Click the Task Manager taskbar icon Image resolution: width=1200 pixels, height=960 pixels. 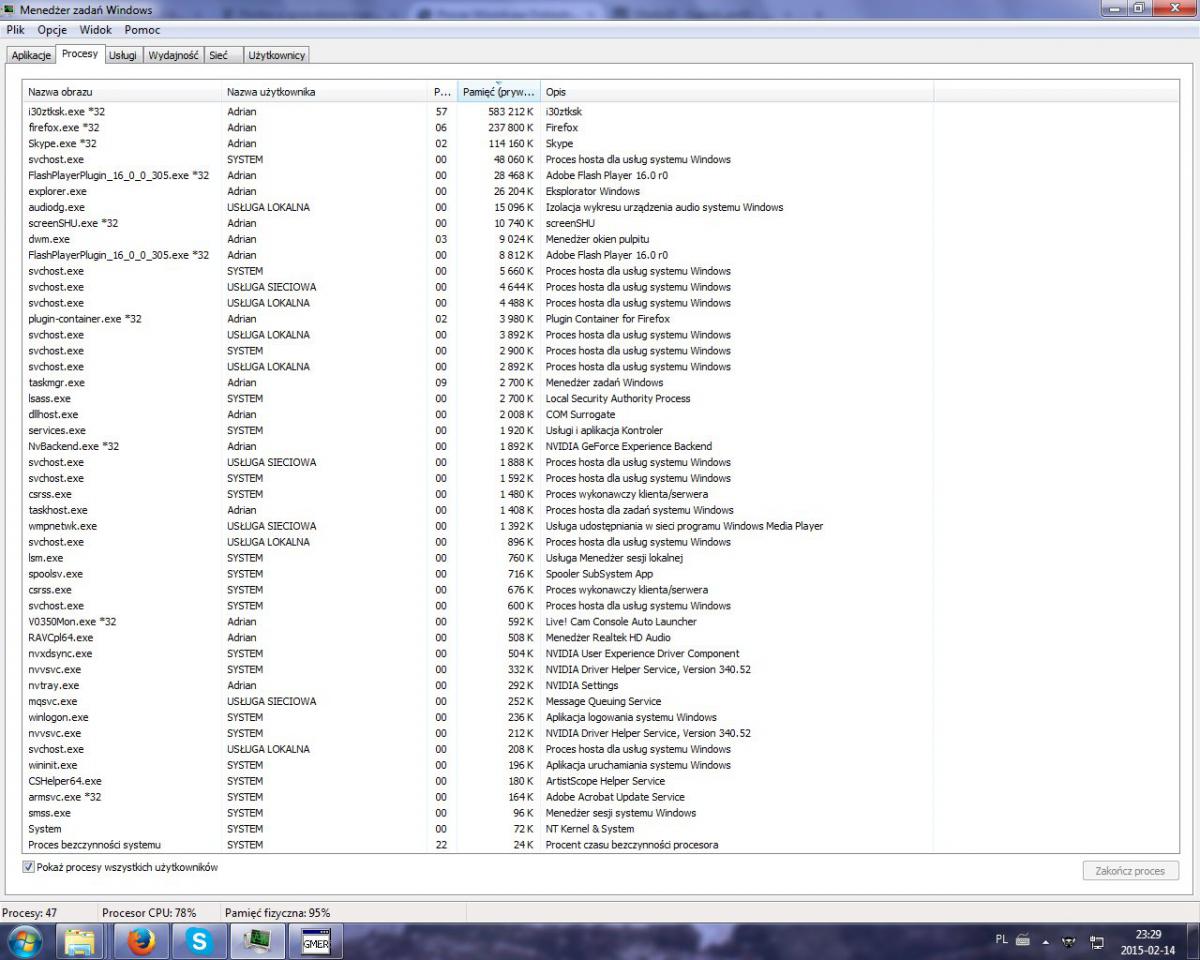coord(258,941)
